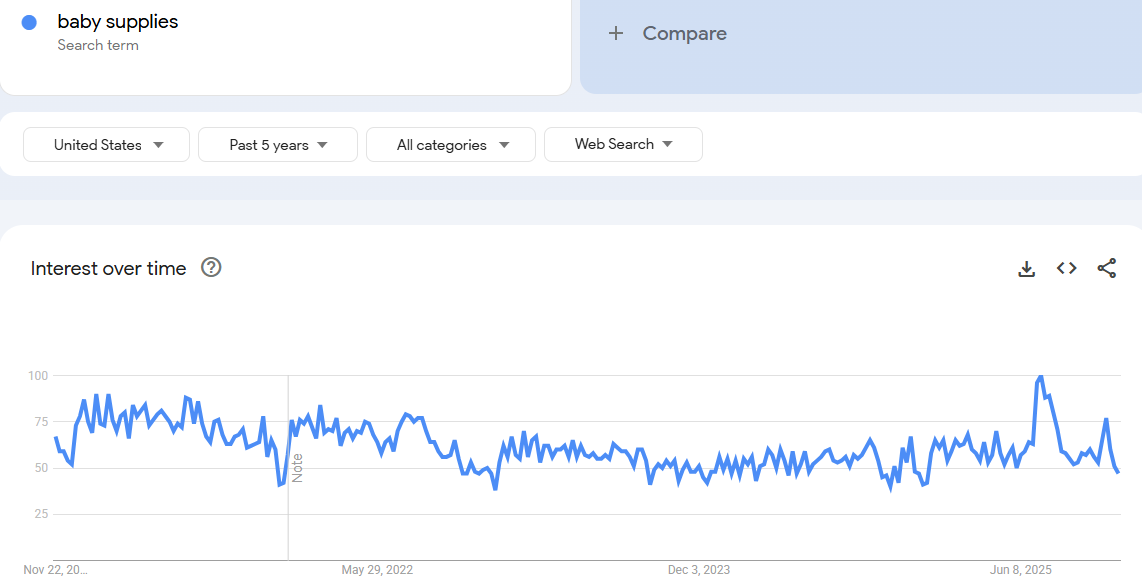Open the United States region dropdown

click(106, 144)
